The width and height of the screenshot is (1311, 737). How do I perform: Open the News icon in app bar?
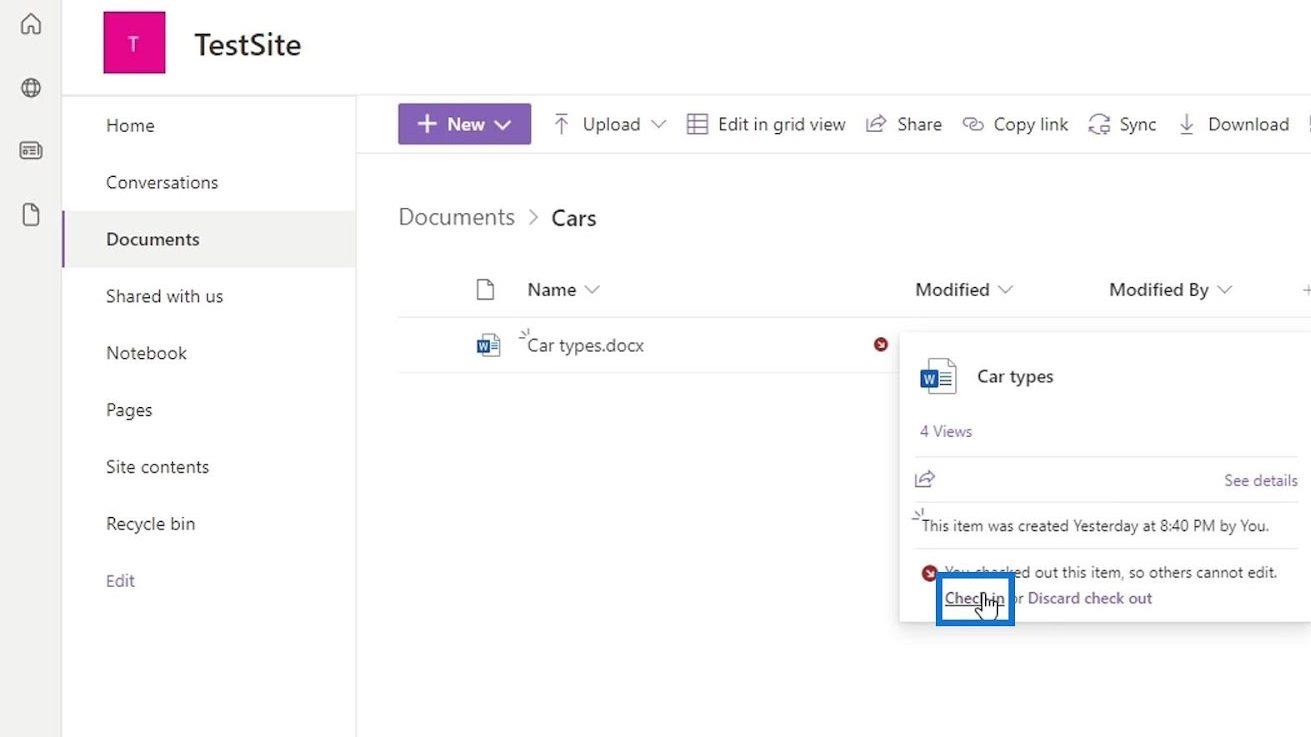(31, 151)
